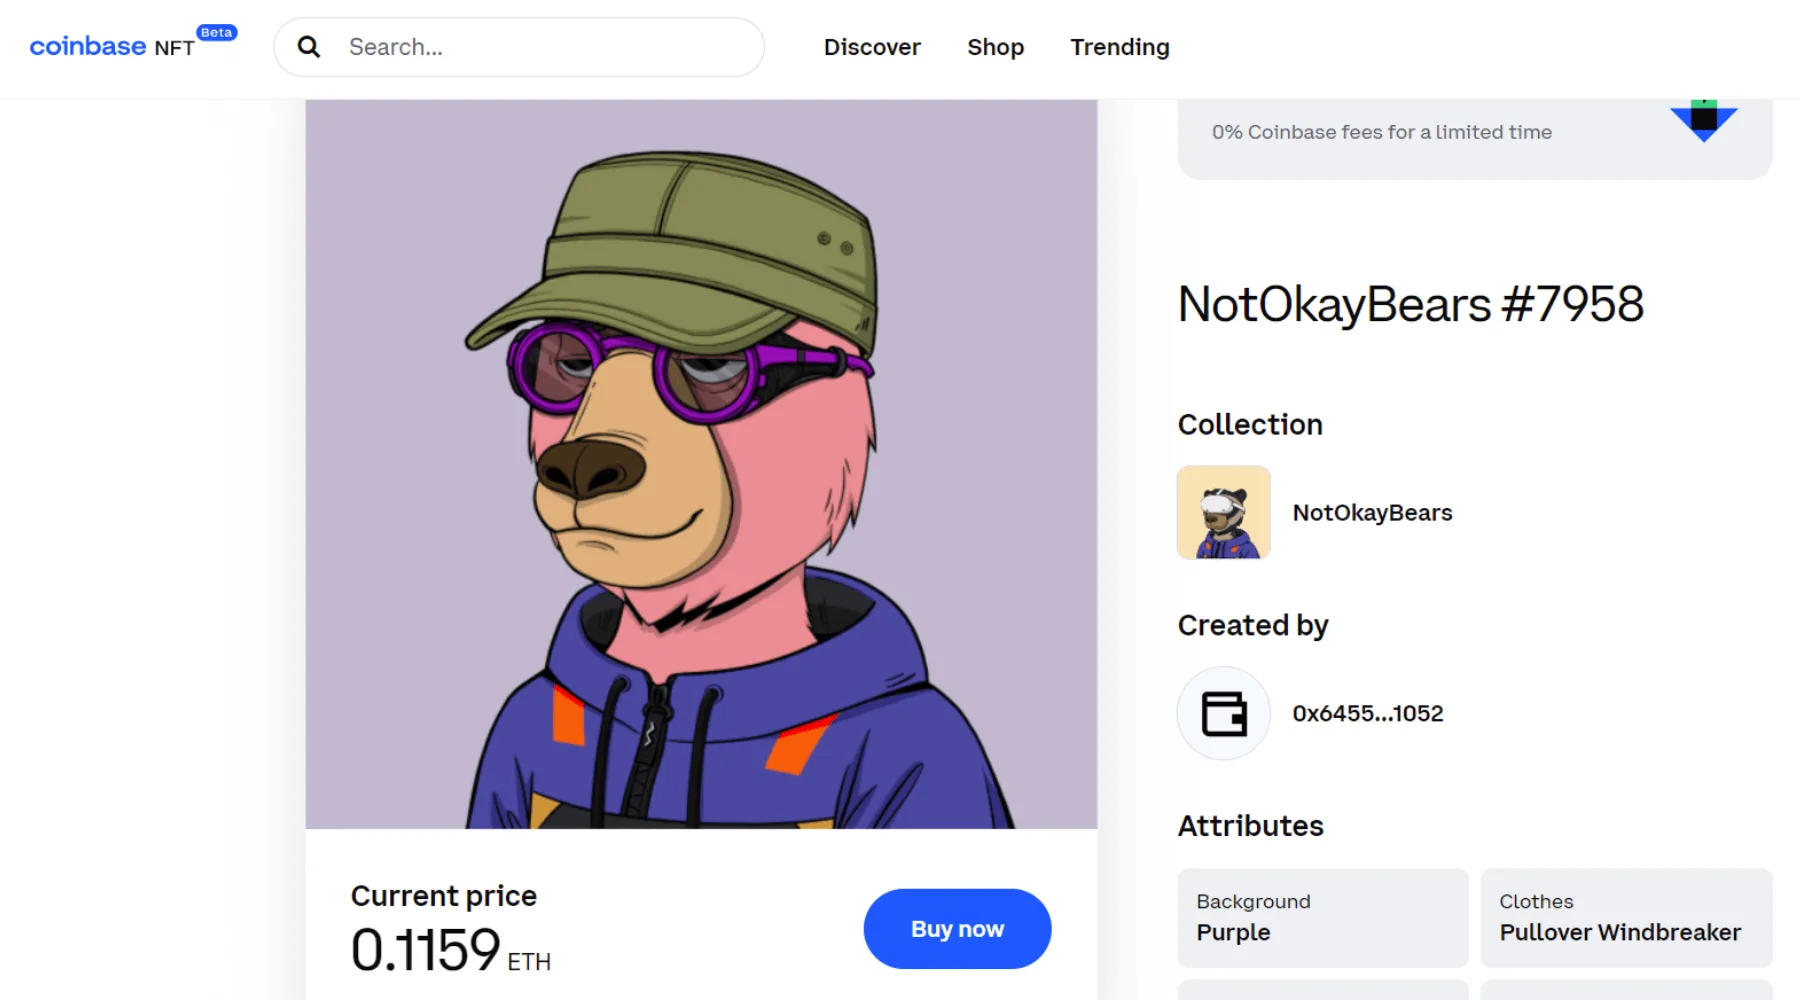Click the NotOkayBears #7958 title
This screenshot has width=1800, height=1000.
(1410, 304)
